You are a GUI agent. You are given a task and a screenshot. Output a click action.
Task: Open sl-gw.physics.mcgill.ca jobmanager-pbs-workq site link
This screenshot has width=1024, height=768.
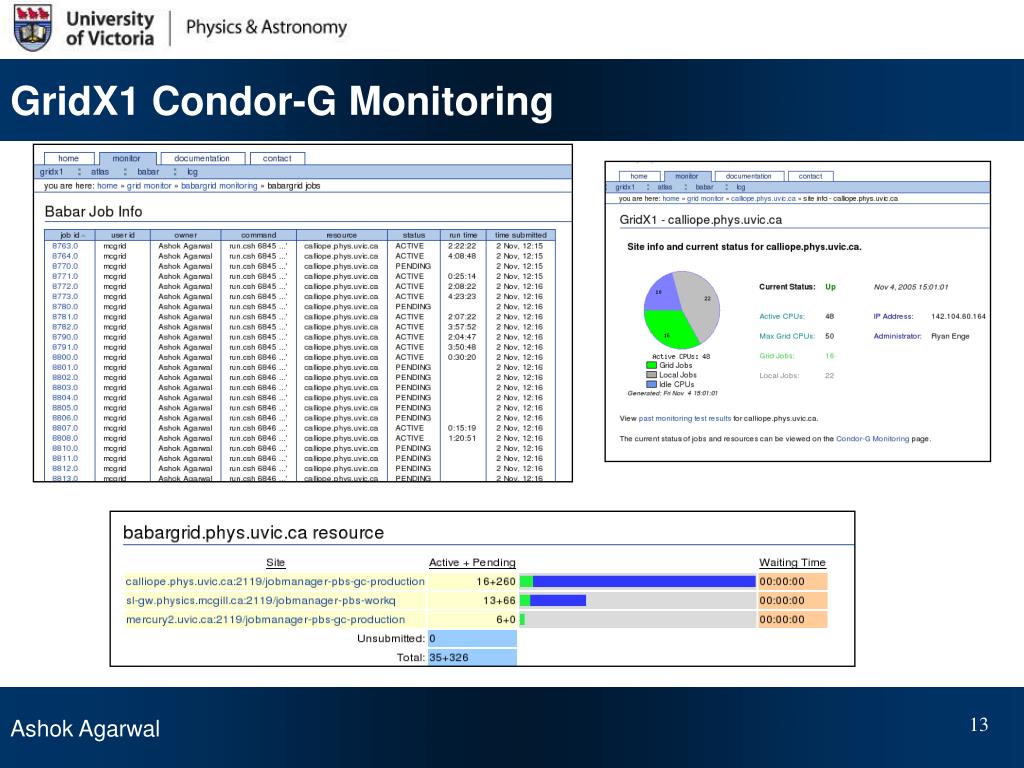[261, 600]
